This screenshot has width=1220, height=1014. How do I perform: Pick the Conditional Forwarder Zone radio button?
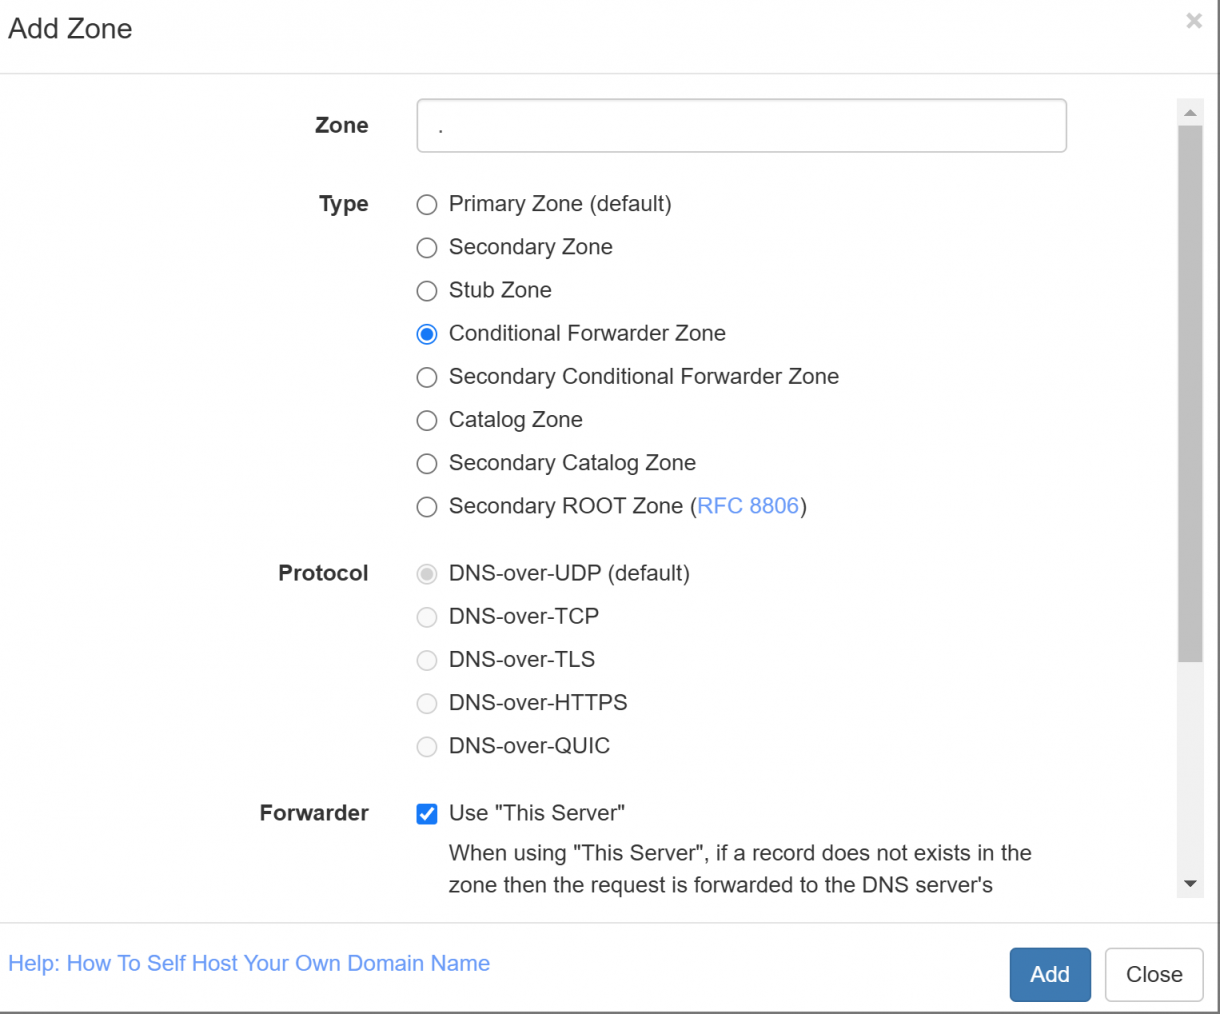pos(427,333)
